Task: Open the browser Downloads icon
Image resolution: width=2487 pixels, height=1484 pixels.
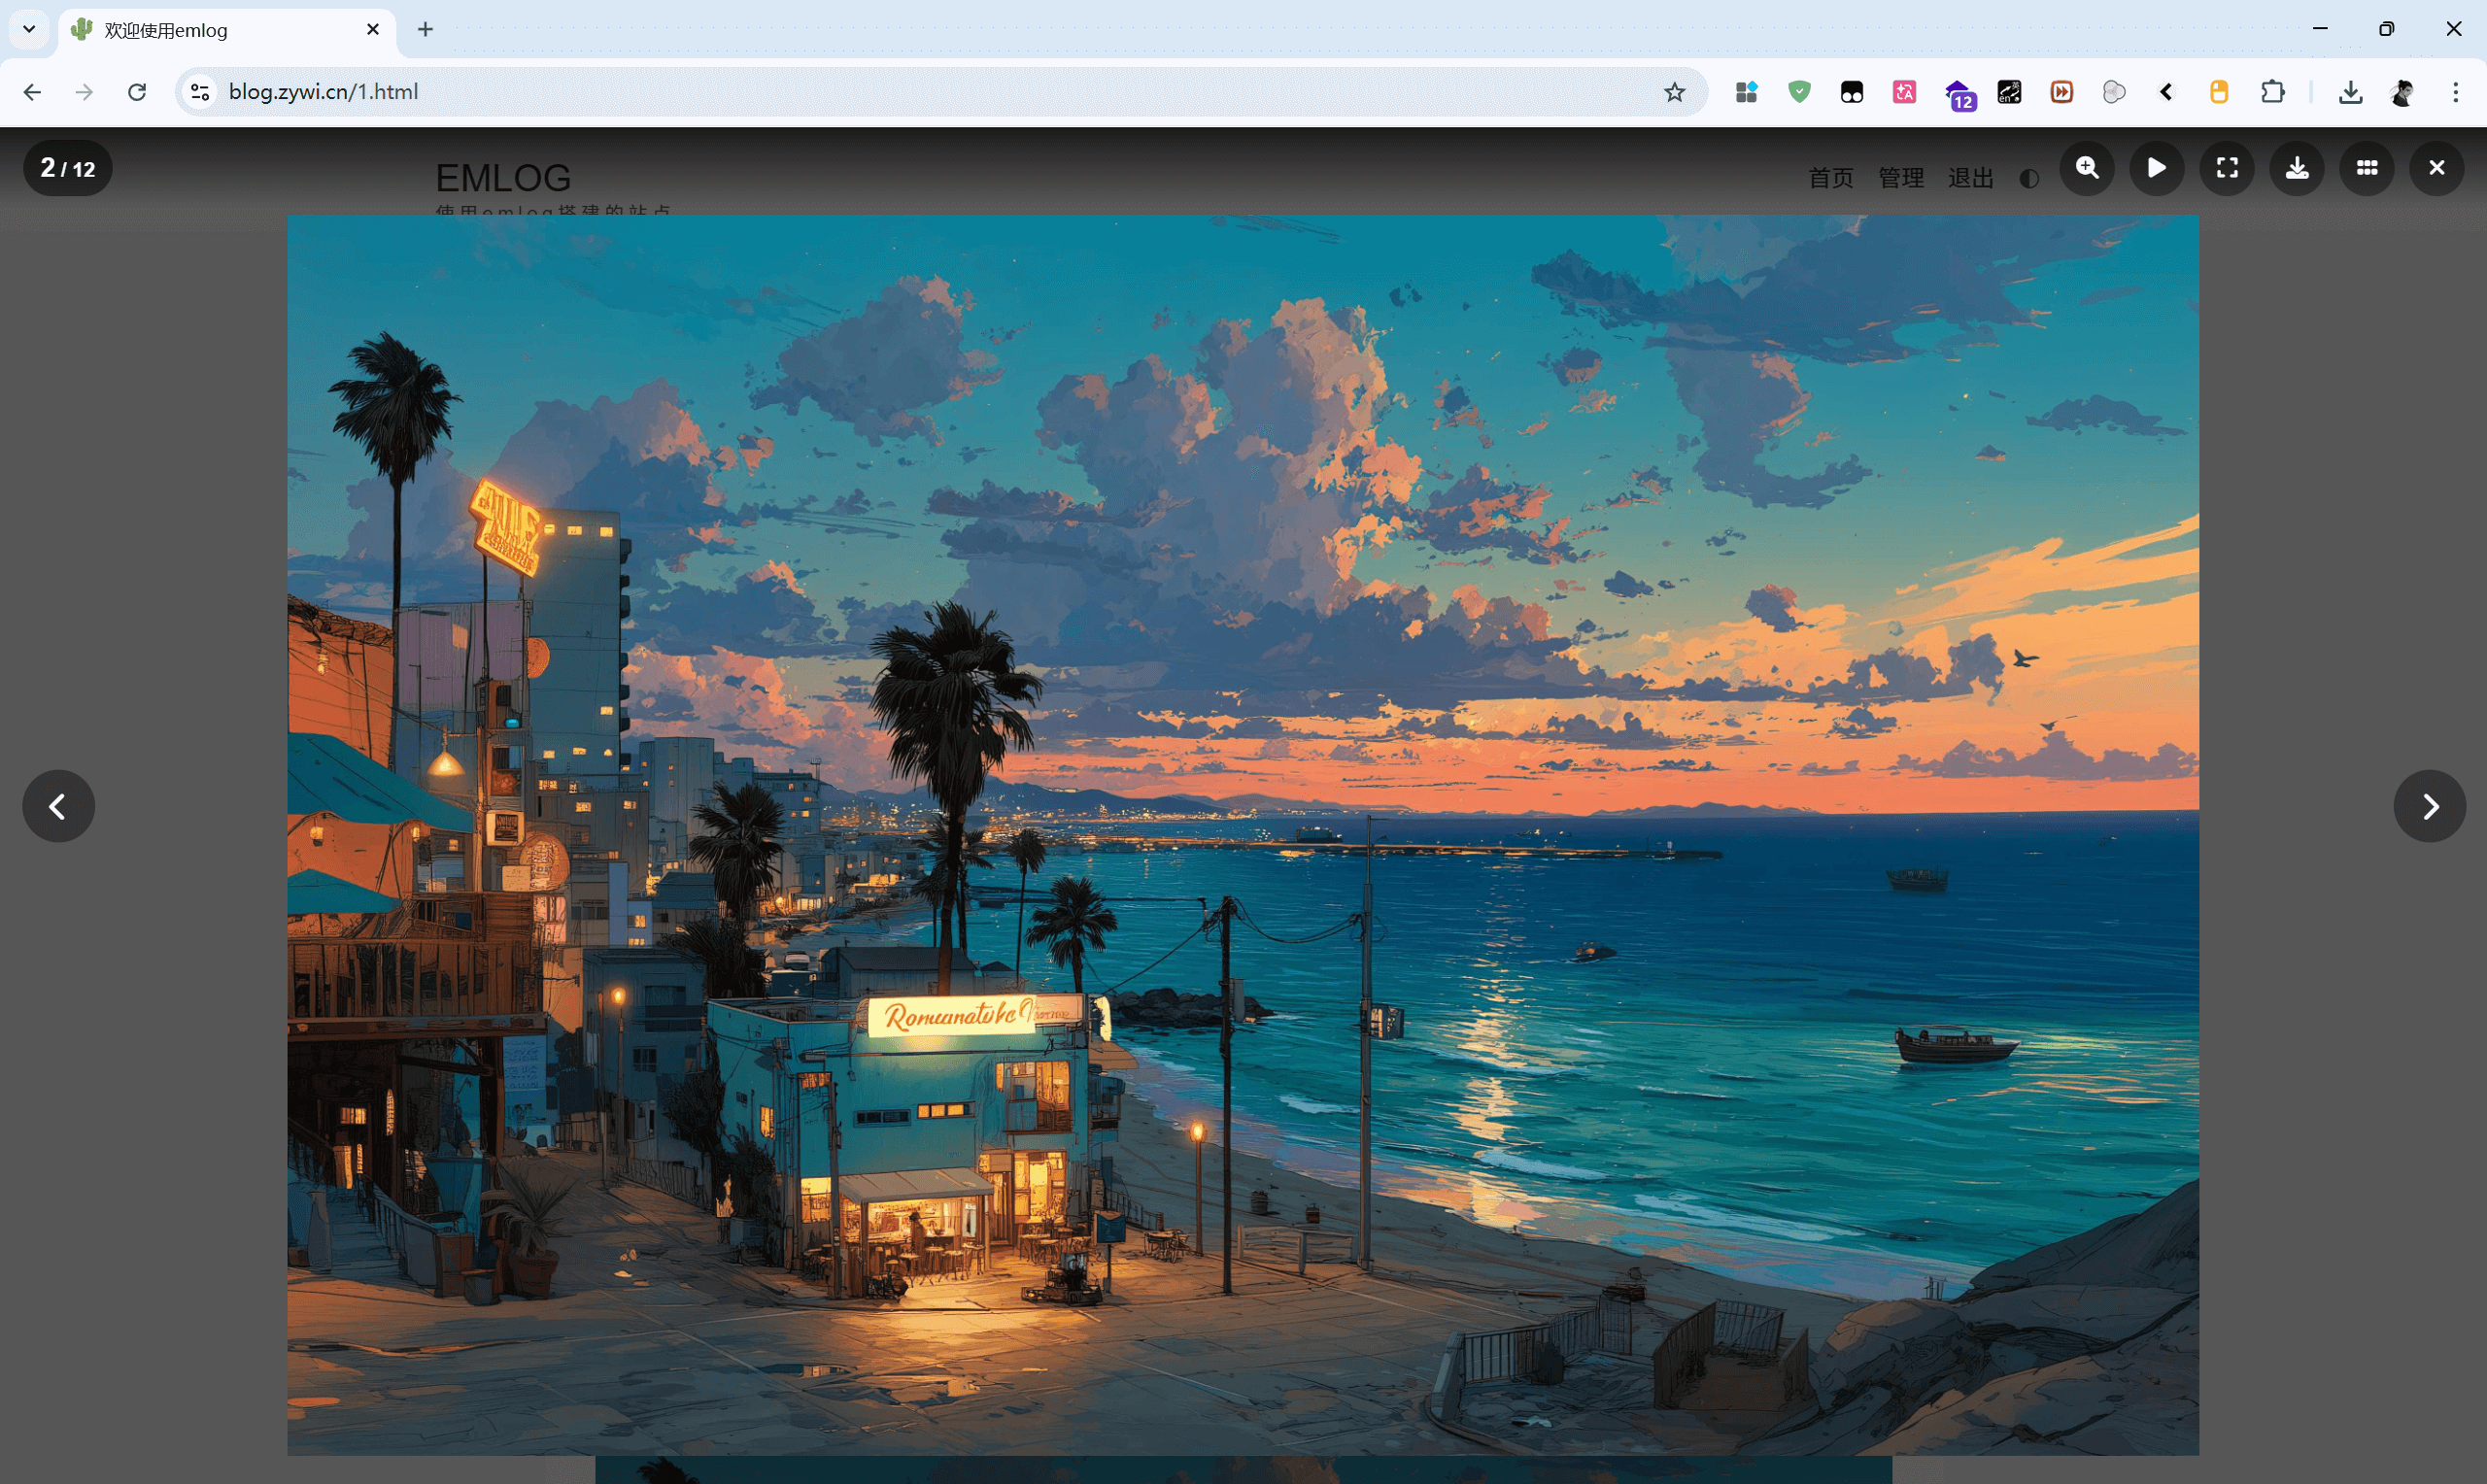Action: pos(2351,92)
